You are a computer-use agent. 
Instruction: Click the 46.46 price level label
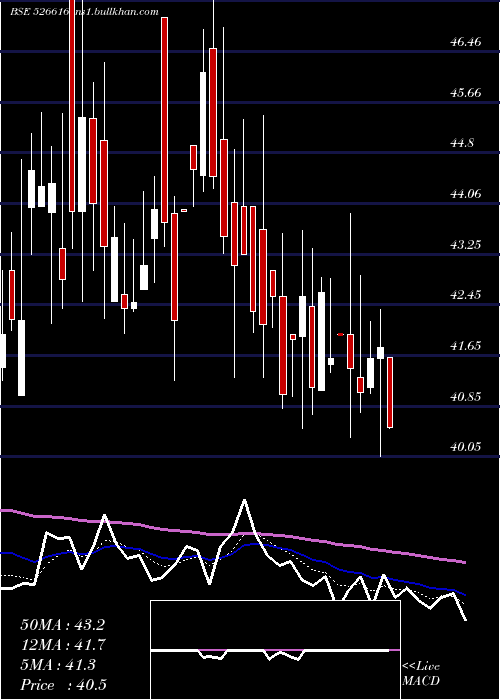click(466, 42)
